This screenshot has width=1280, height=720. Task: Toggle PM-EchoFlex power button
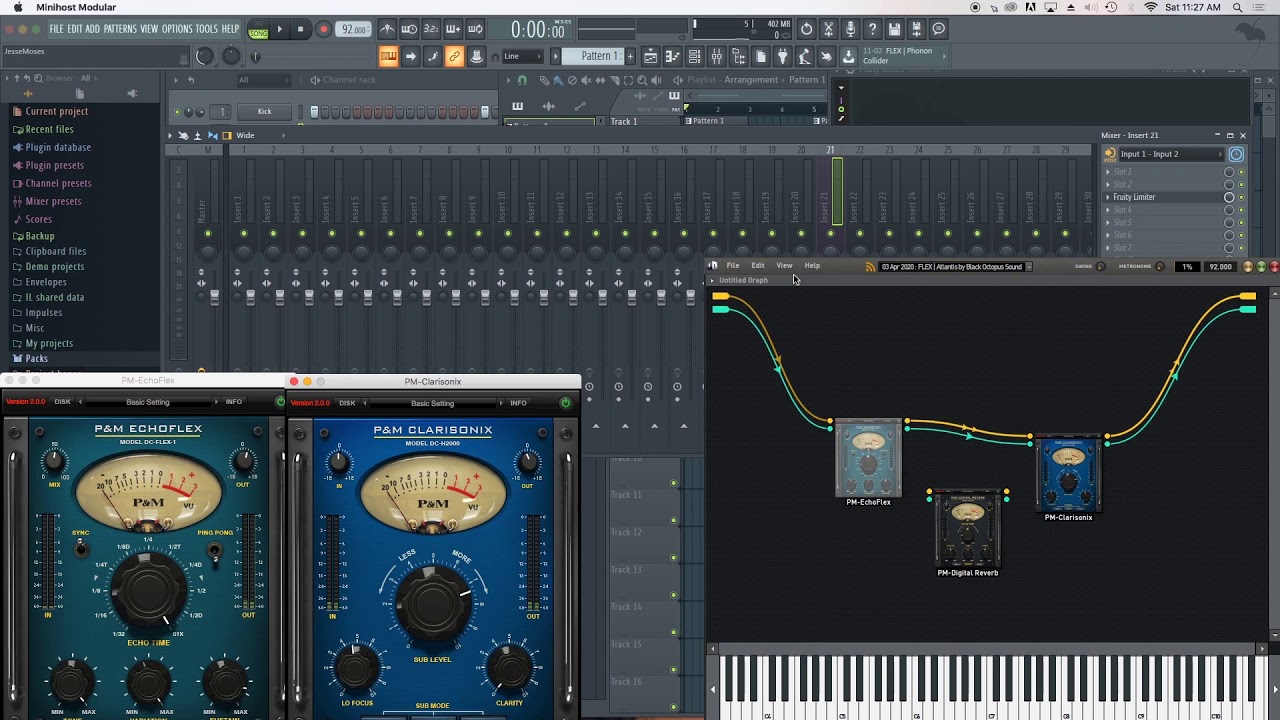pyautogui.click(x=280, y=402)
